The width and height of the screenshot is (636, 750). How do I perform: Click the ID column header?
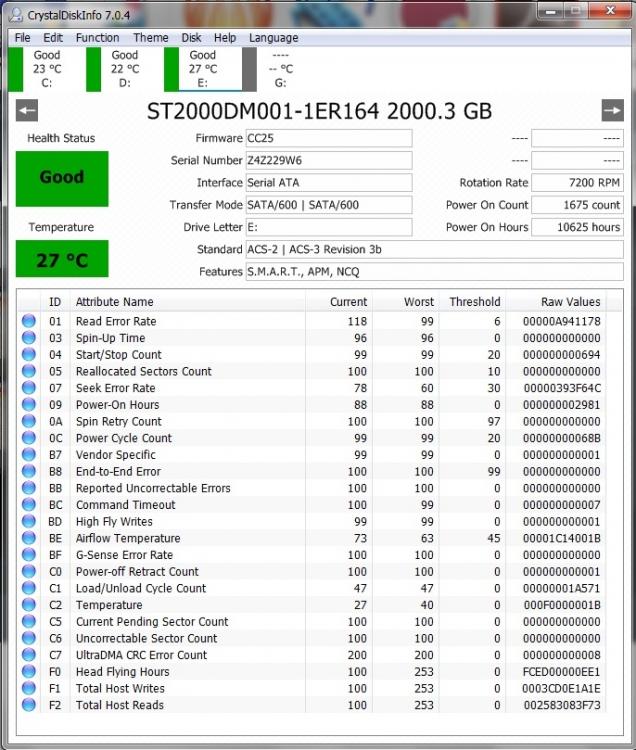click(x=55, y=302)
